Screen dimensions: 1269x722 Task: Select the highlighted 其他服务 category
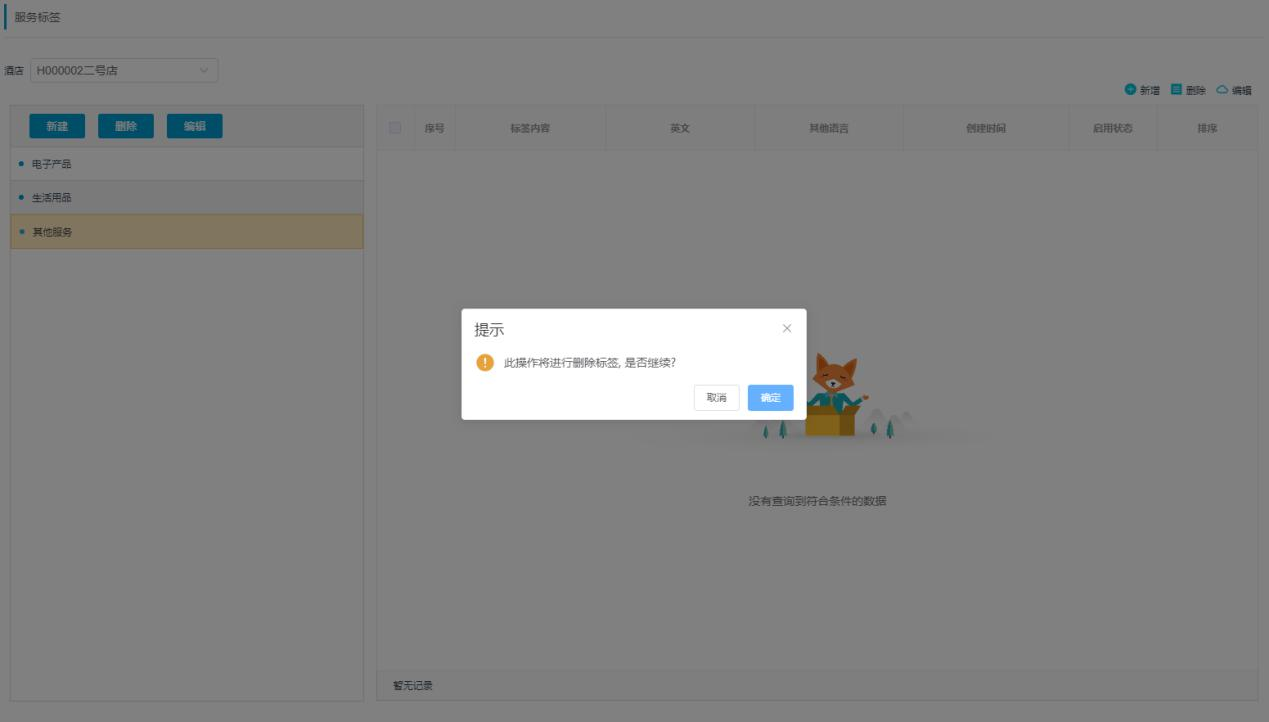point(52,232)
